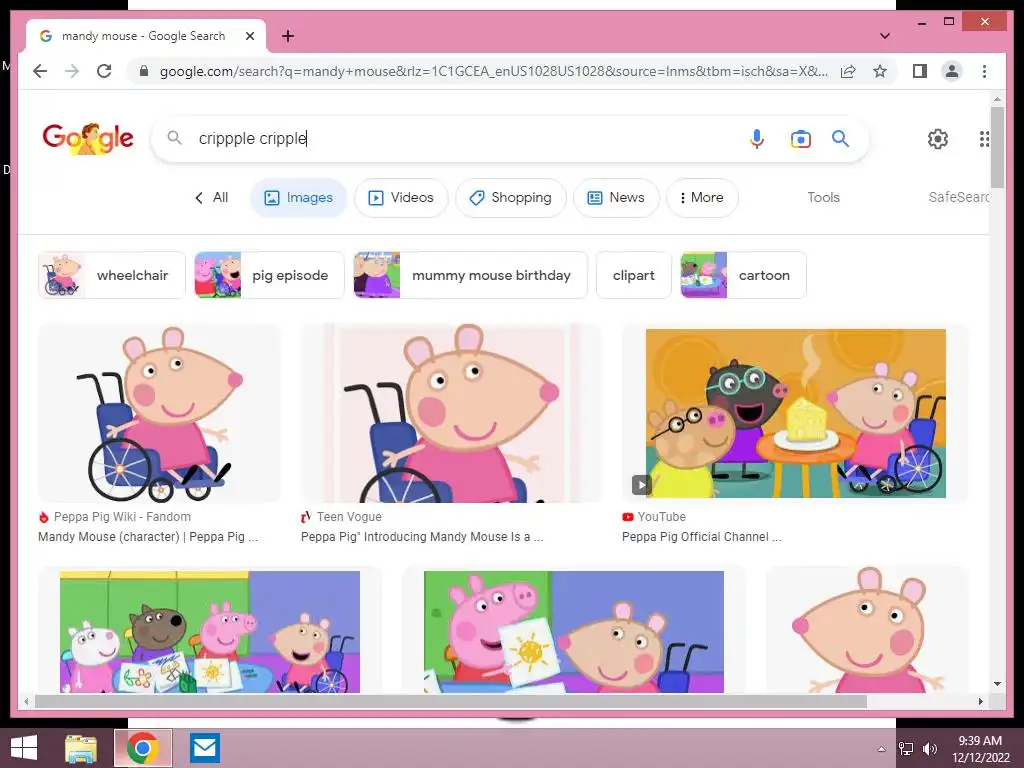
Task: Reload the current page
Action: pos(104,71)
